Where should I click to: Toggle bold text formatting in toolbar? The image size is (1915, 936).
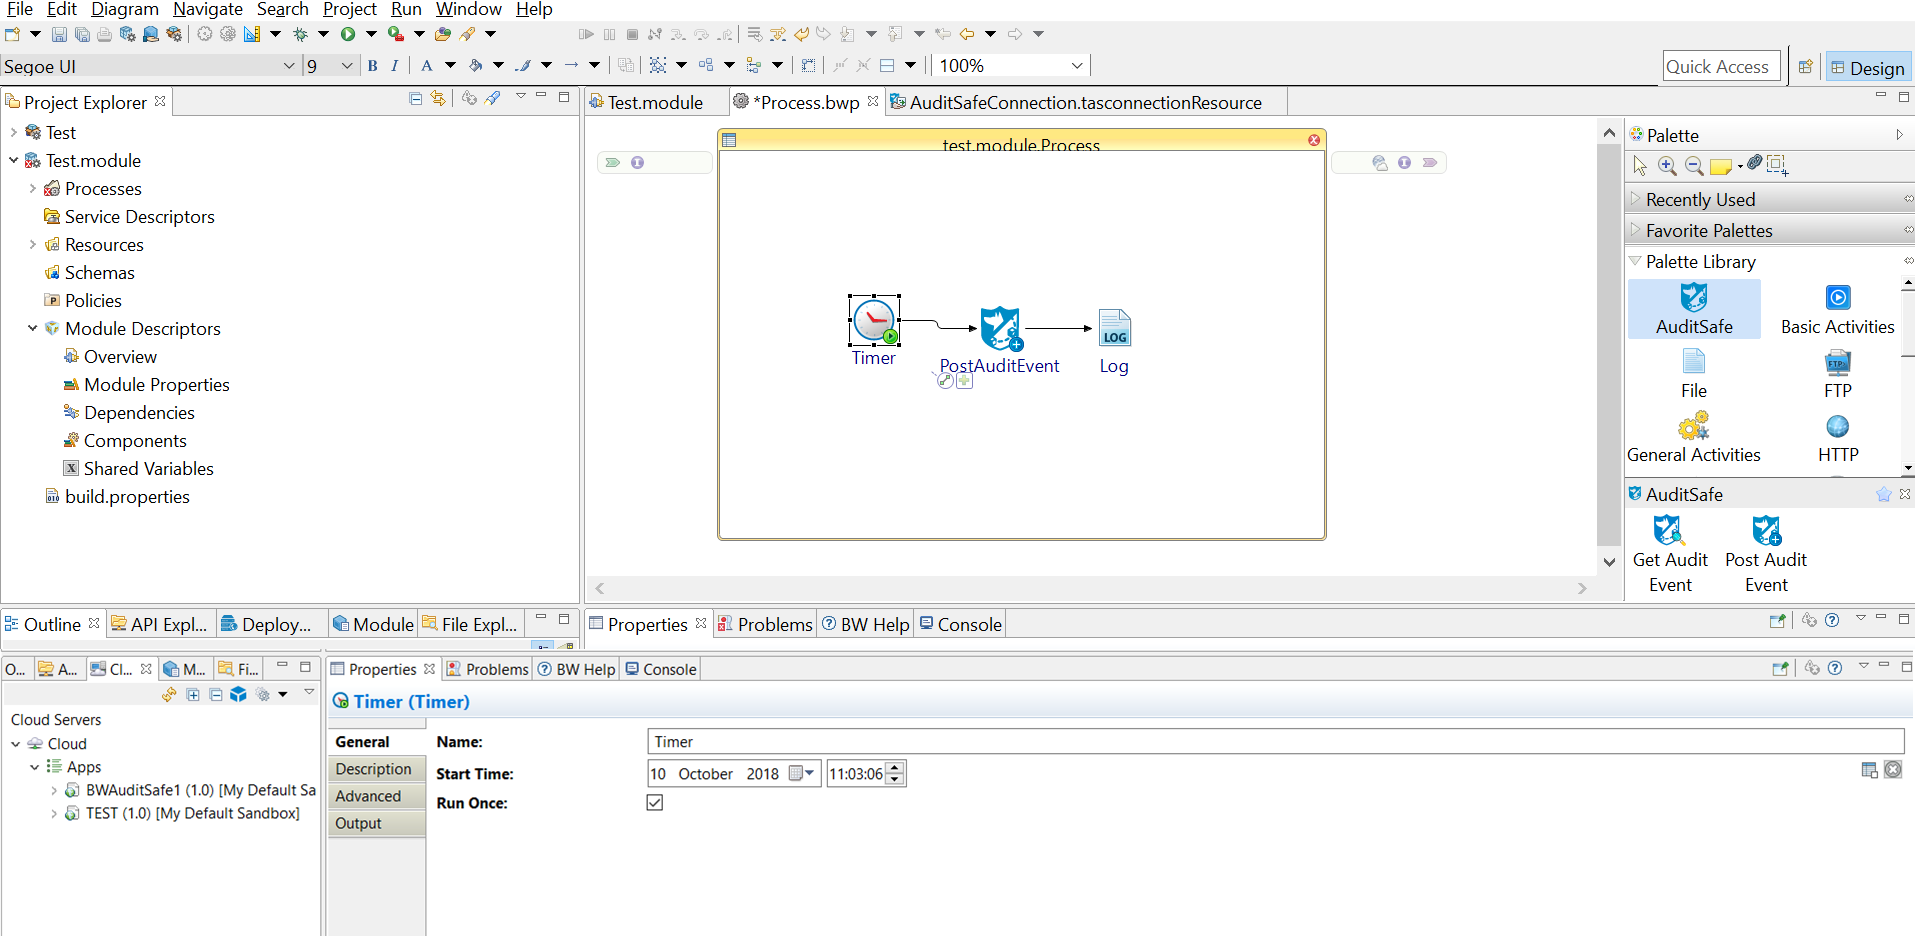[x=373, y=66]
